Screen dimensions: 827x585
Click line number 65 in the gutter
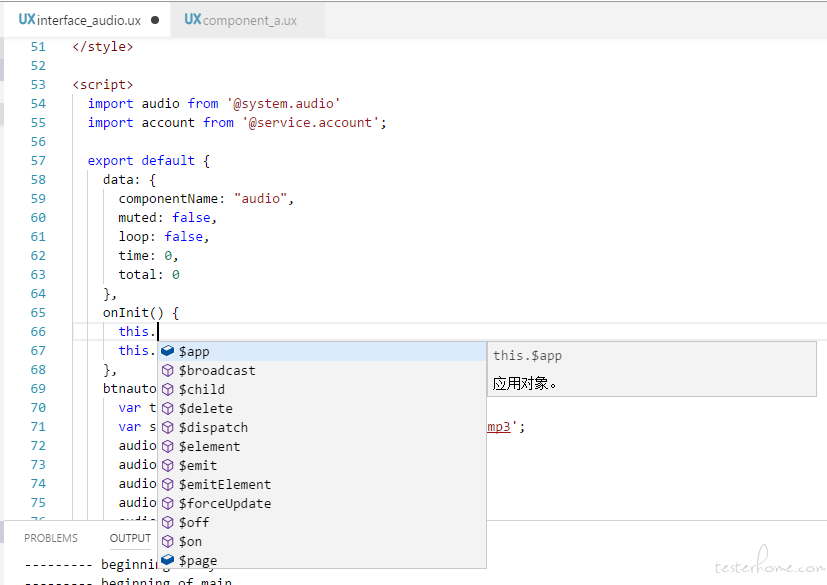pyautogui.click(x=38, y=312)
